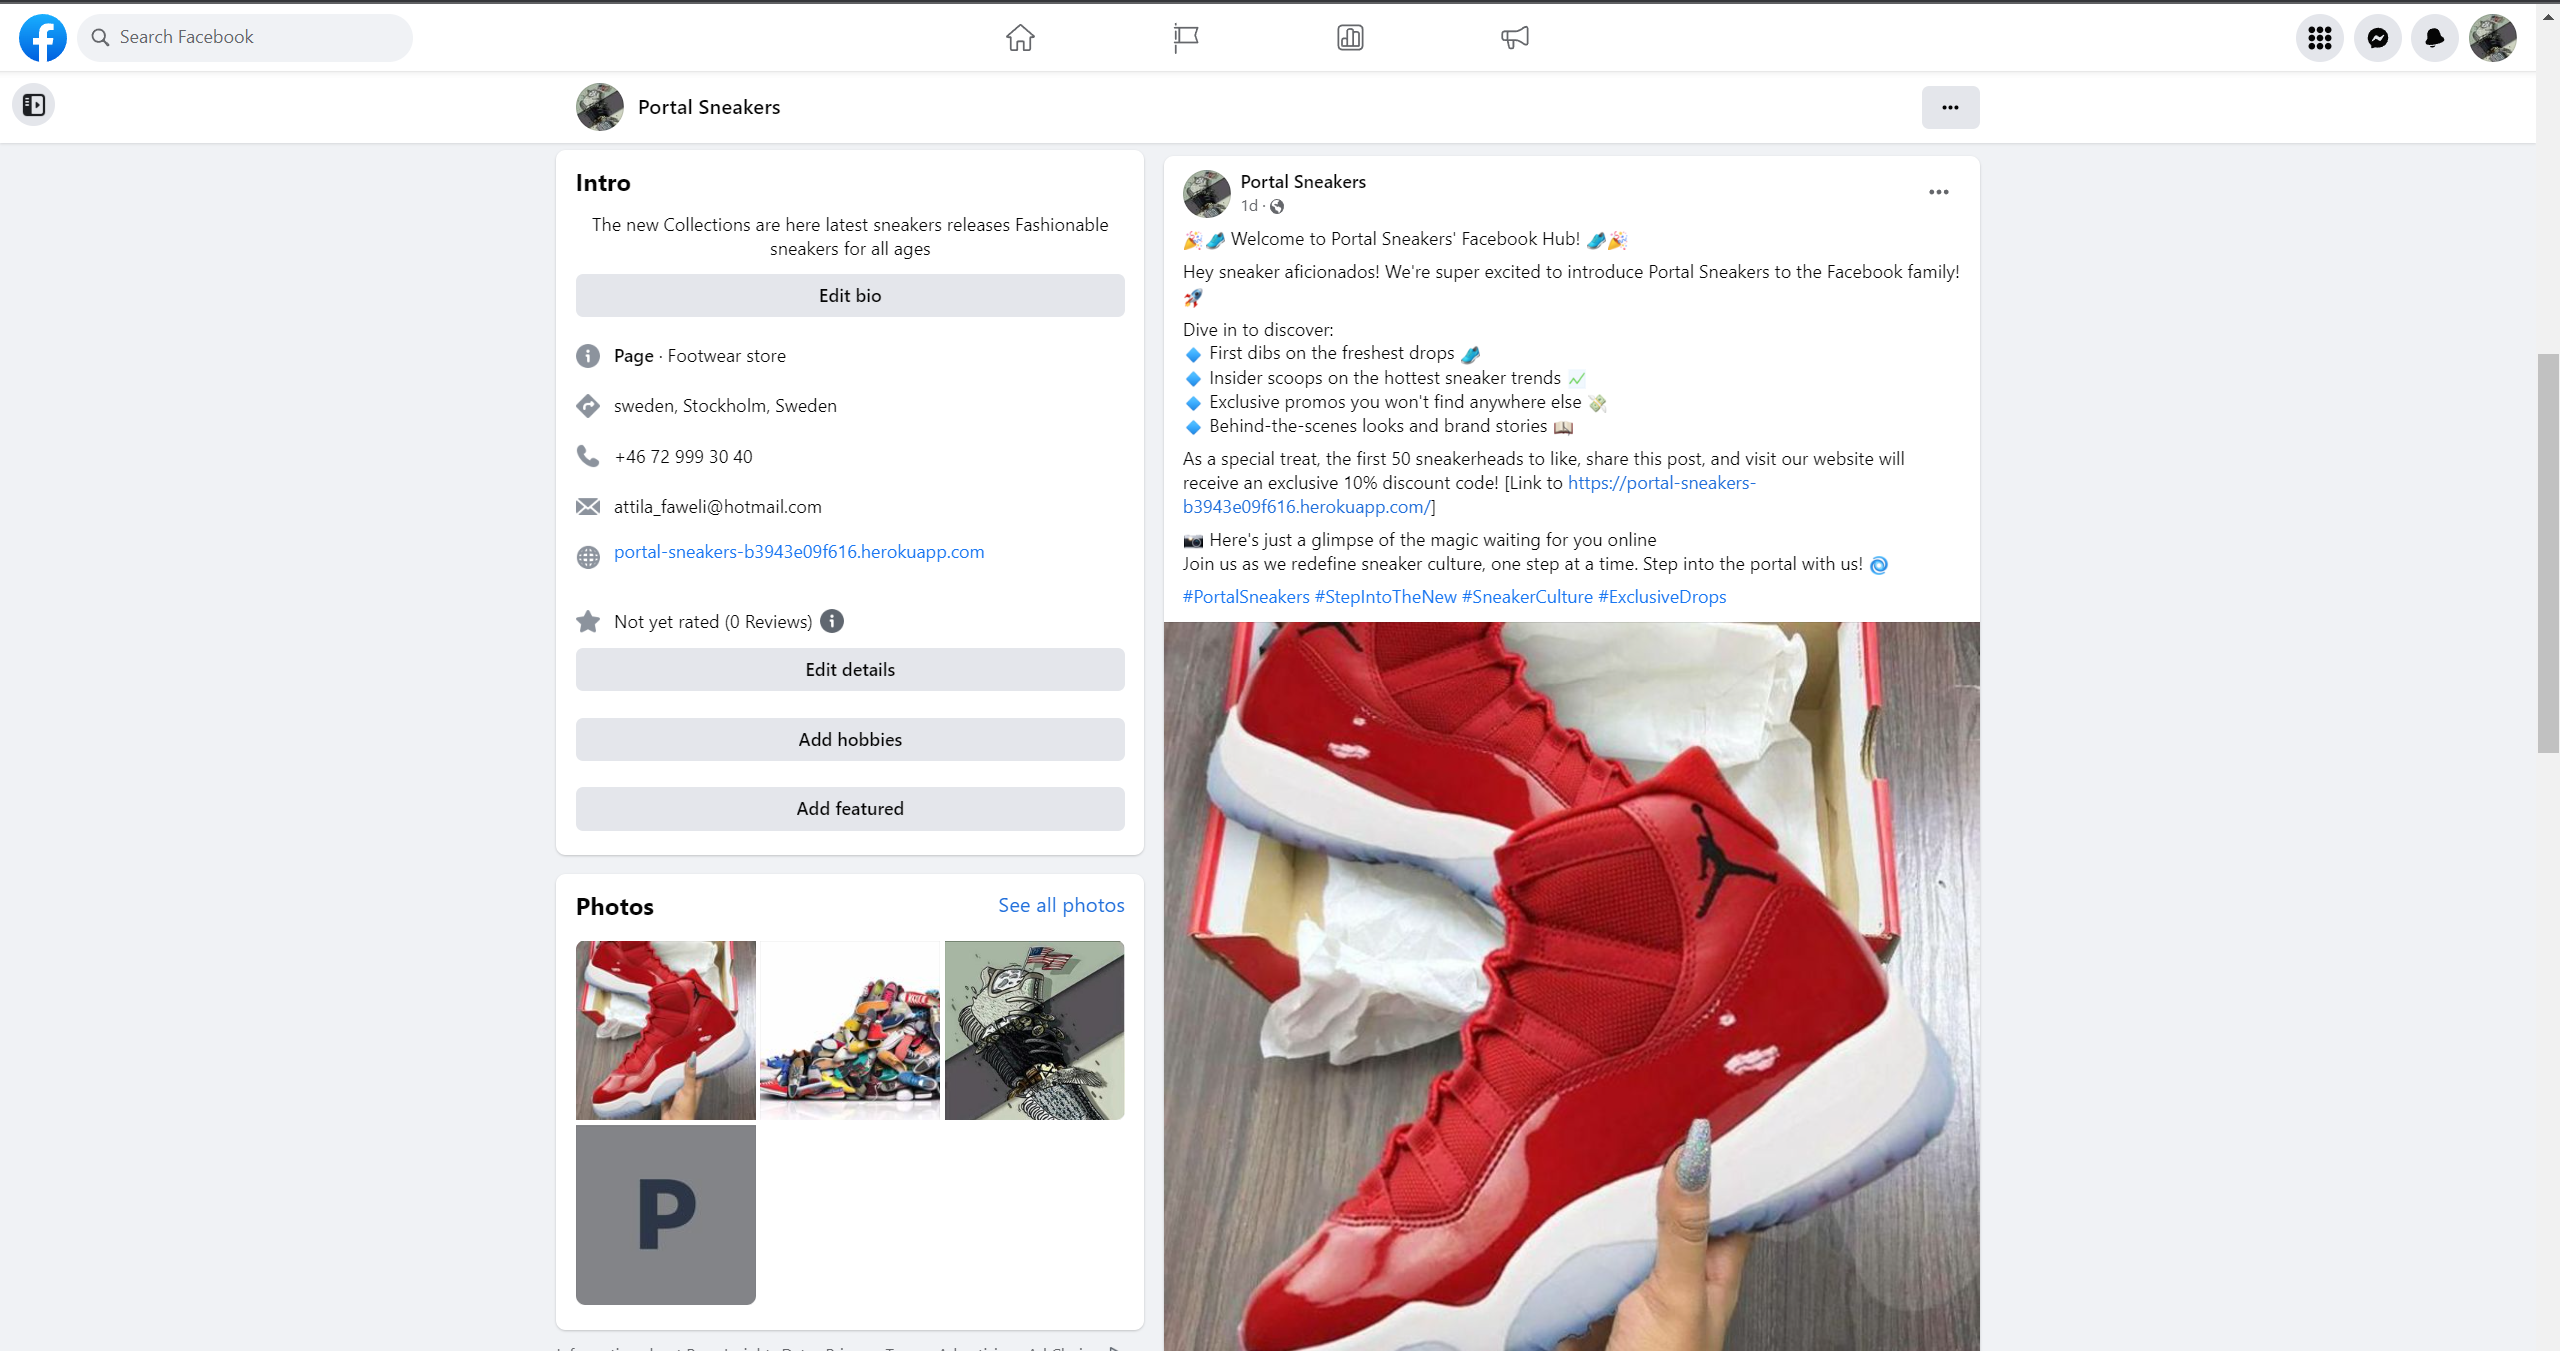Viewport: 2560px width, 1351px height.
Task: Click the Pages flag icon in top navigation
Action: (x=1185, y=37)
